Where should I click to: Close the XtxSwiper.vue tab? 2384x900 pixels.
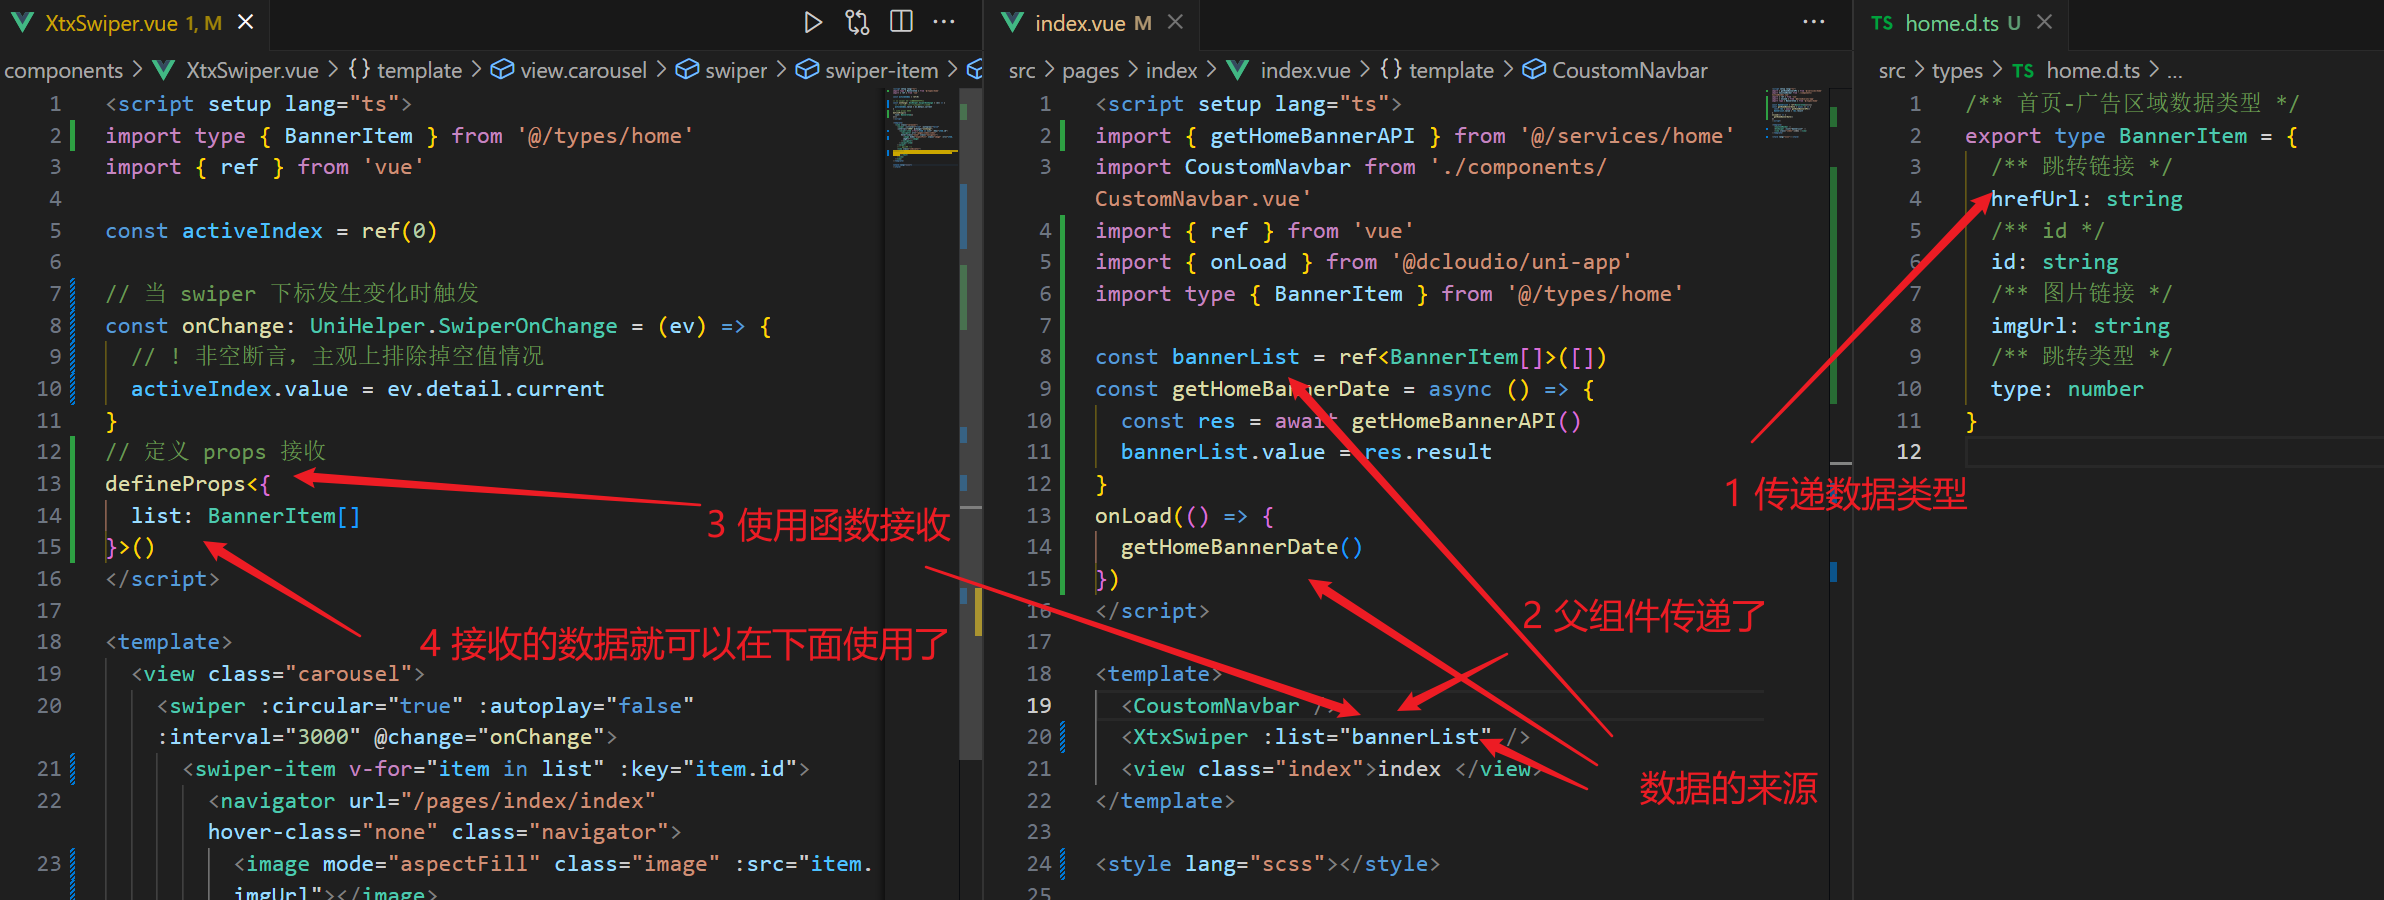pyautogui.click(x=246, y=22)
